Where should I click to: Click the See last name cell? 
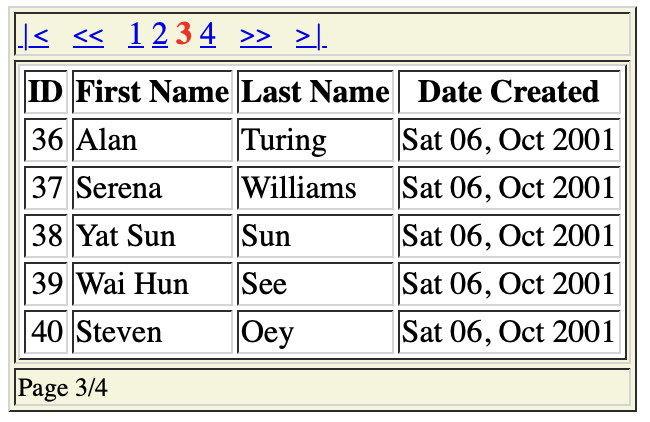coord(315,284)
